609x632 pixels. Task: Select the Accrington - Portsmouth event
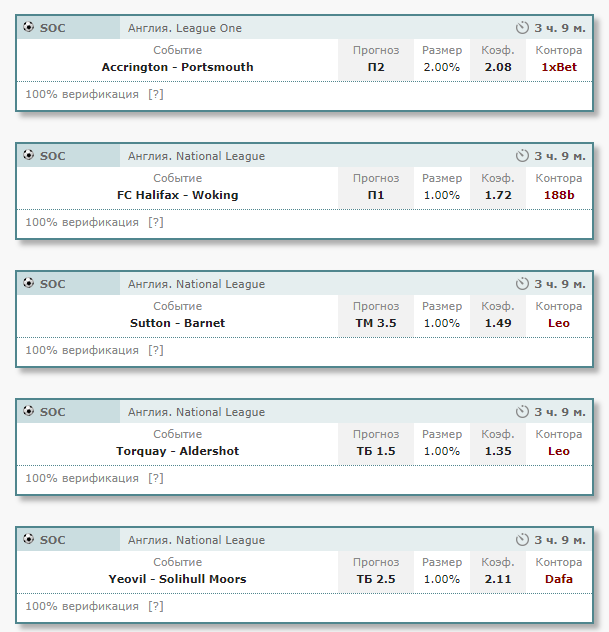tap(178, 67)
